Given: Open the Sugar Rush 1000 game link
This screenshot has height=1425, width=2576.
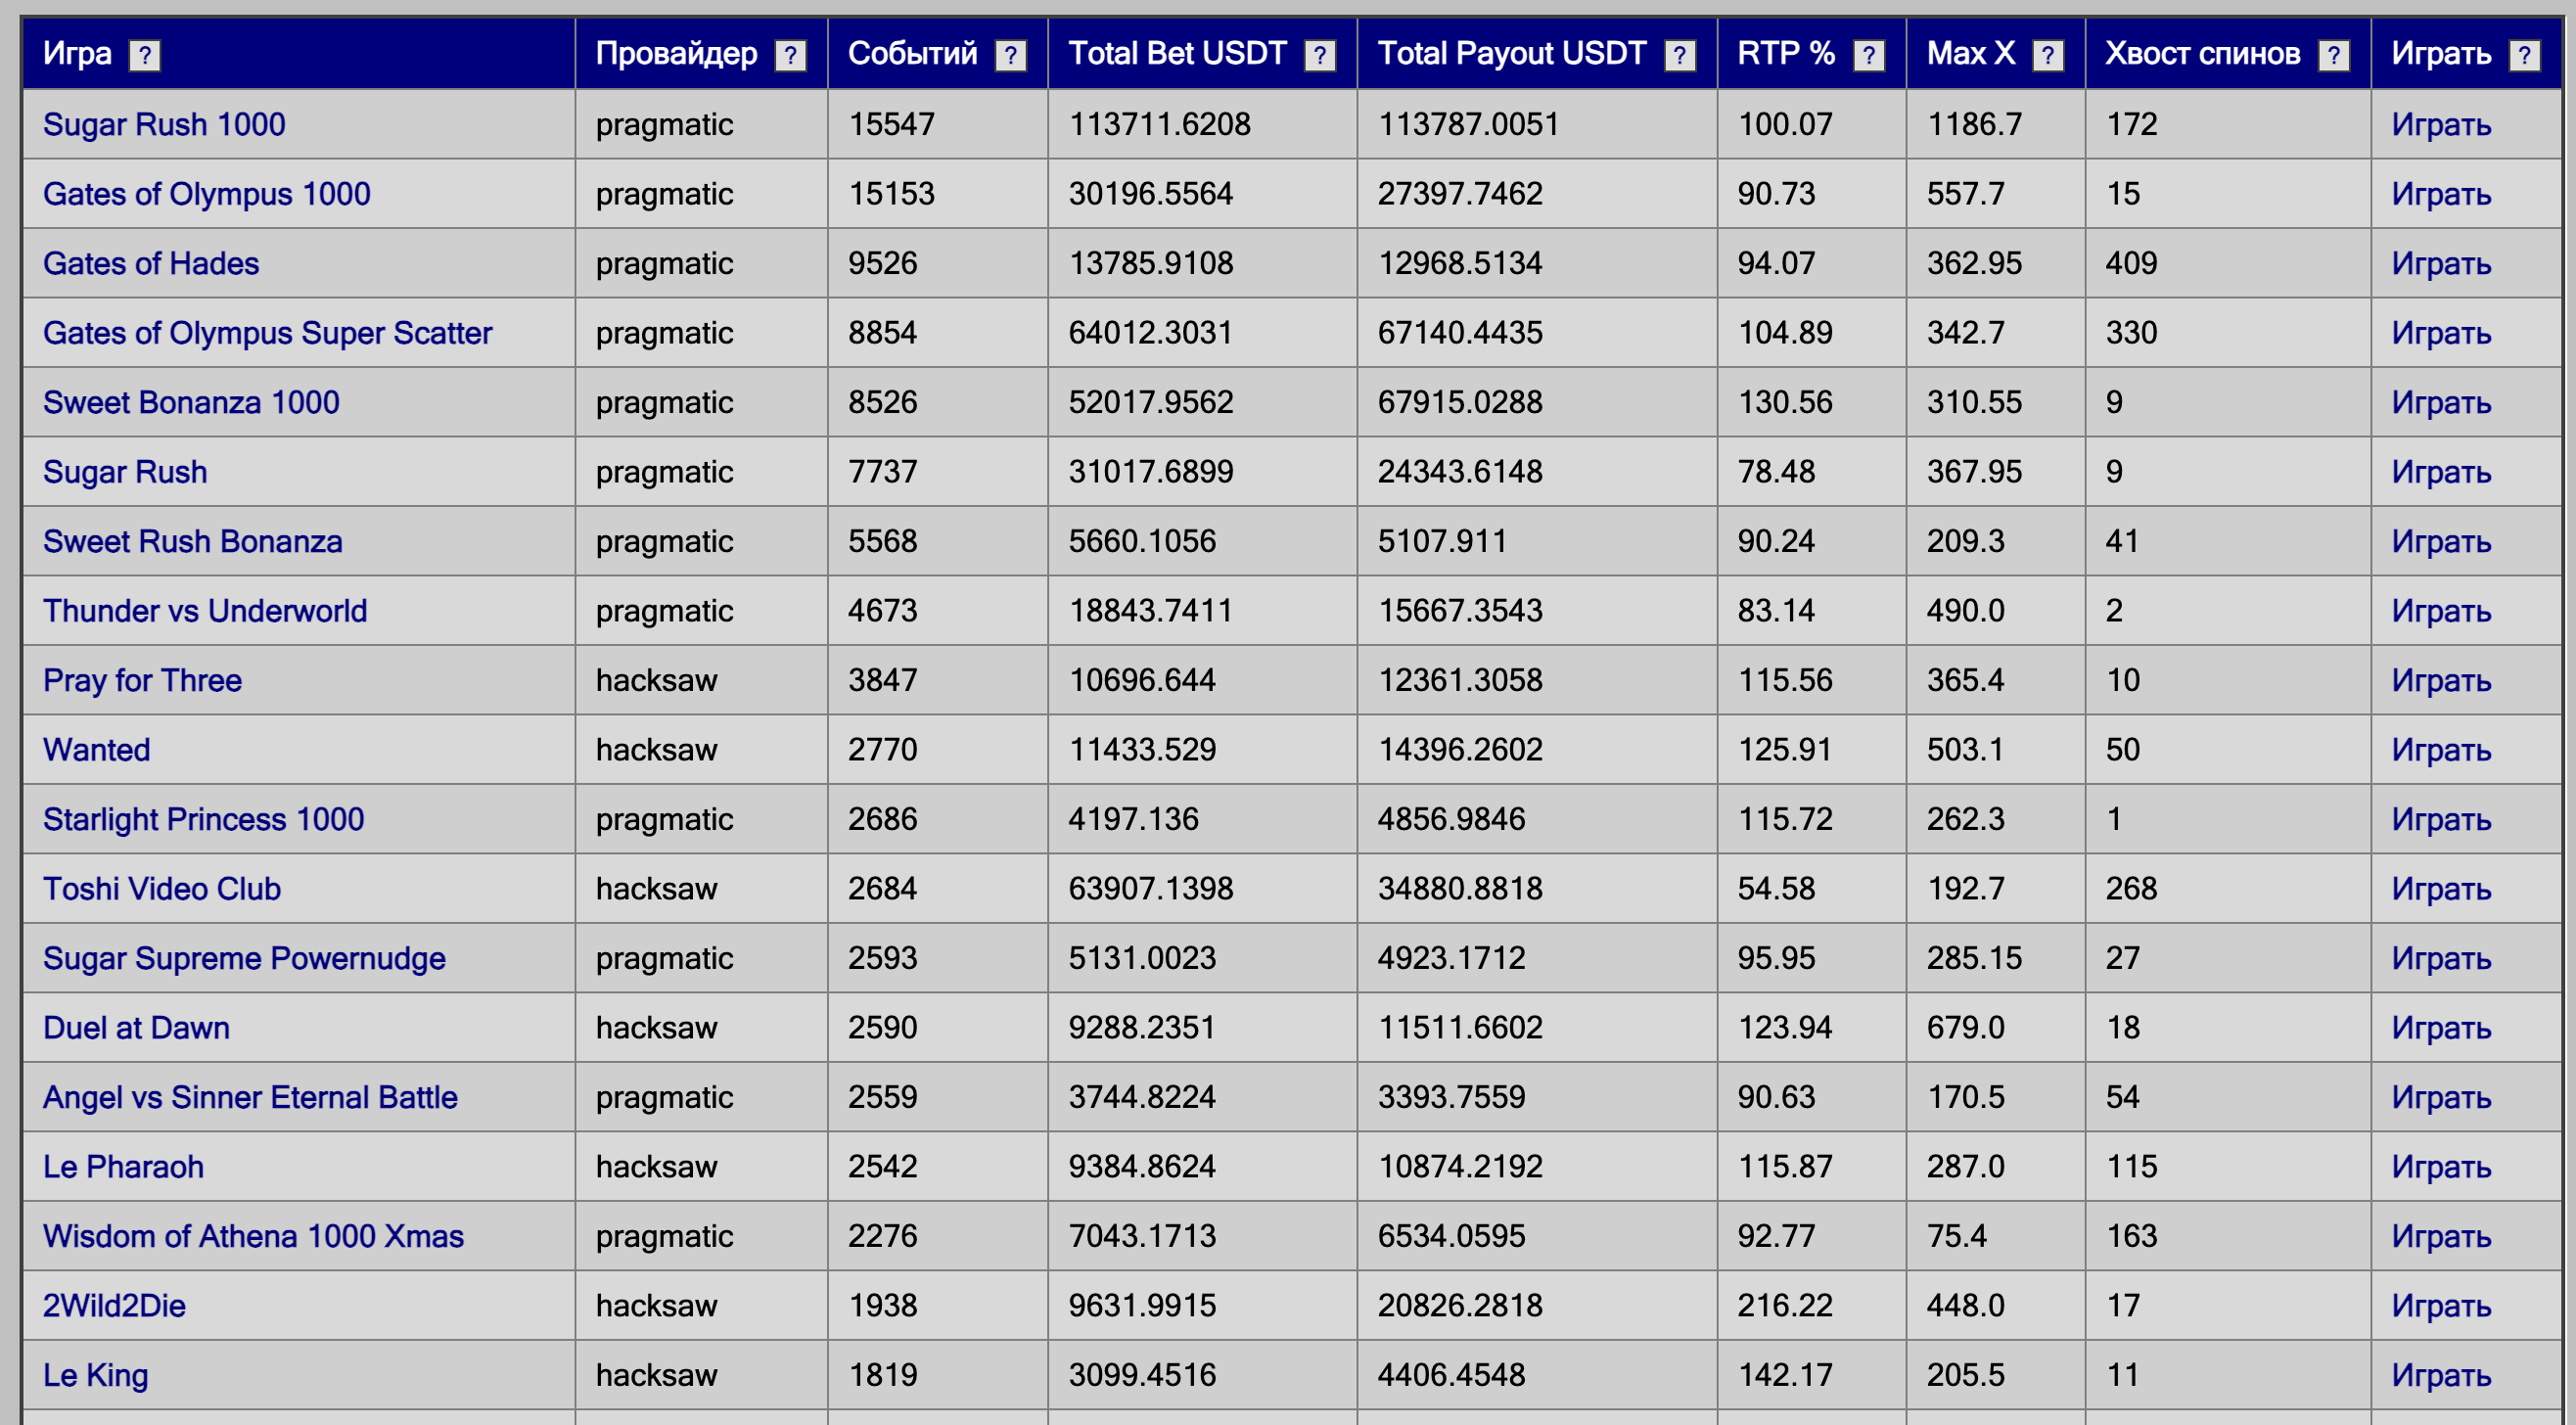Looking at the screenshot, I should (x=164, y=124).
